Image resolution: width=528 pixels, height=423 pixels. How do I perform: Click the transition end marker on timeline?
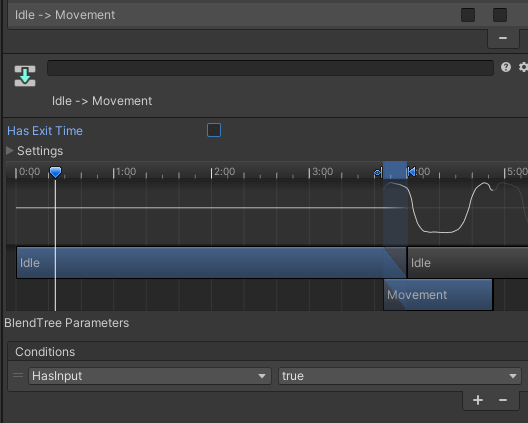pyautogui.click(x=411, y=172)
